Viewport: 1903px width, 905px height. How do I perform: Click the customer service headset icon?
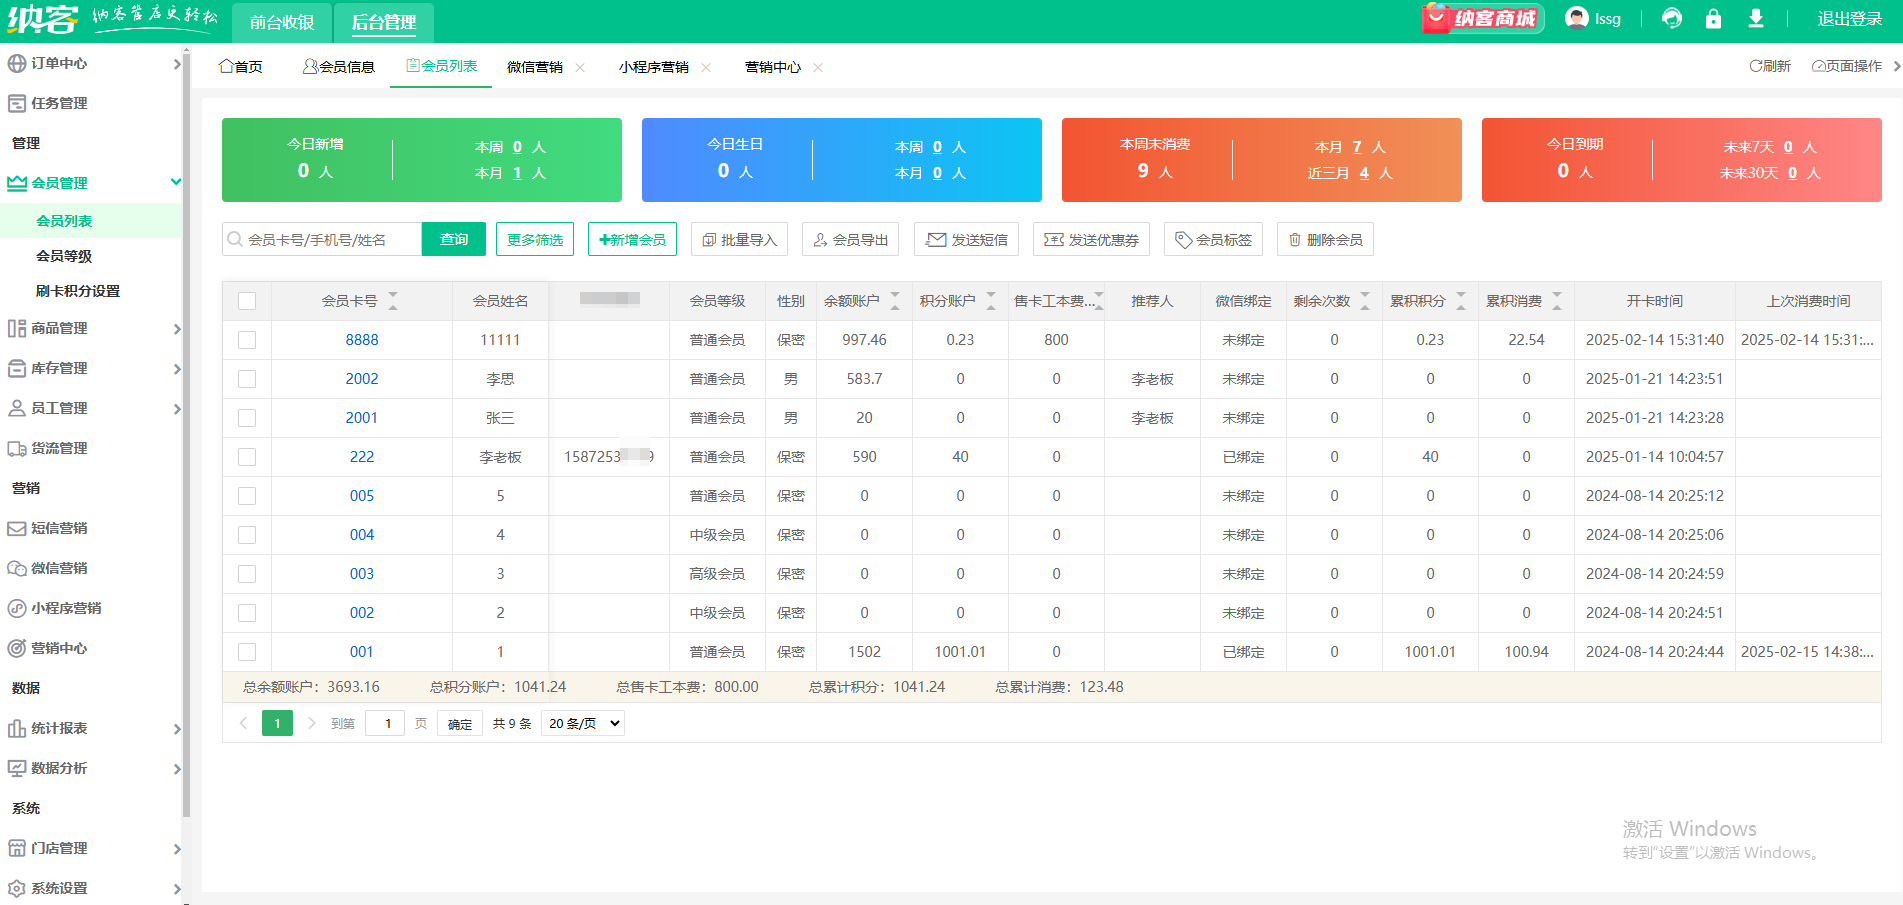(x=1671, y=19)
